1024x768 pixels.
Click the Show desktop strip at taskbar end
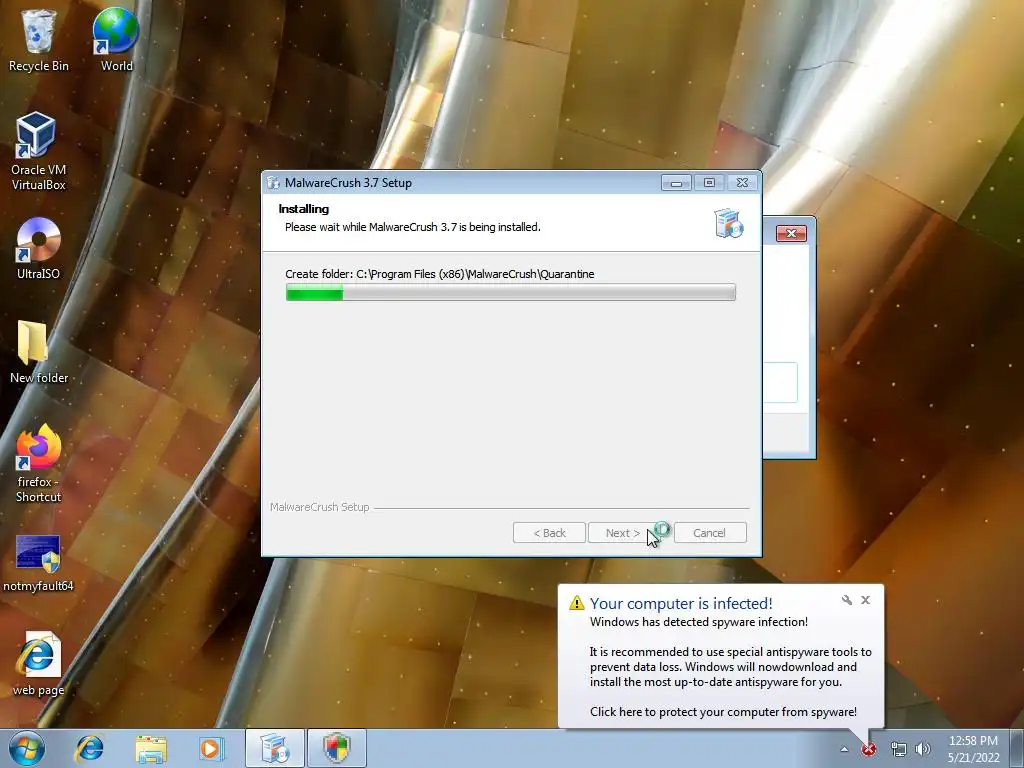[x=1018, y=748]
